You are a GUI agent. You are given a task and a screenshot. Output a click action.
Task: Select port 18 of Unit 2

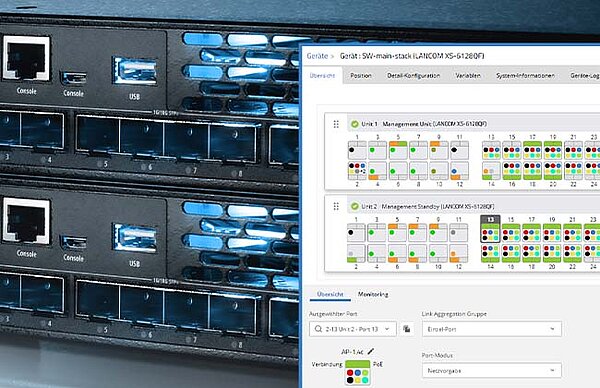532,253
